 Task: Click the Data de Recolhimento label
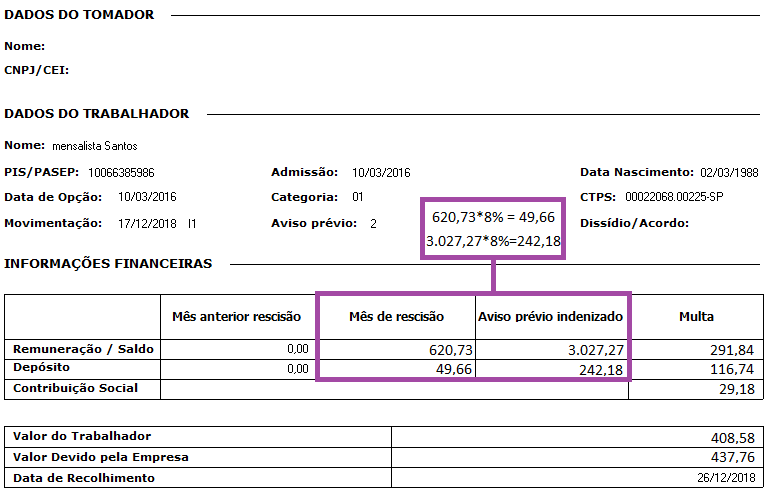point(84,478)
